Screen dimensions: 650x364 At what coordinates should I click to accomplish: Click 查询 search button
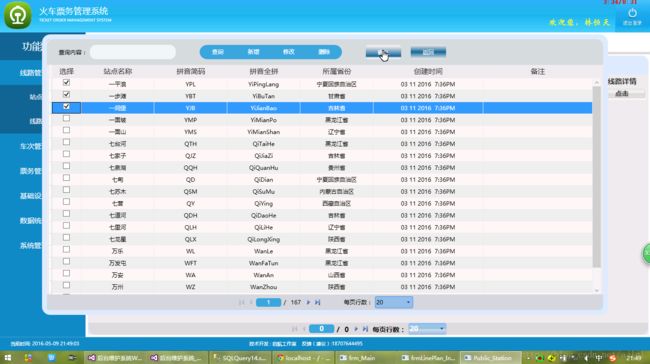tap(218, 52)
